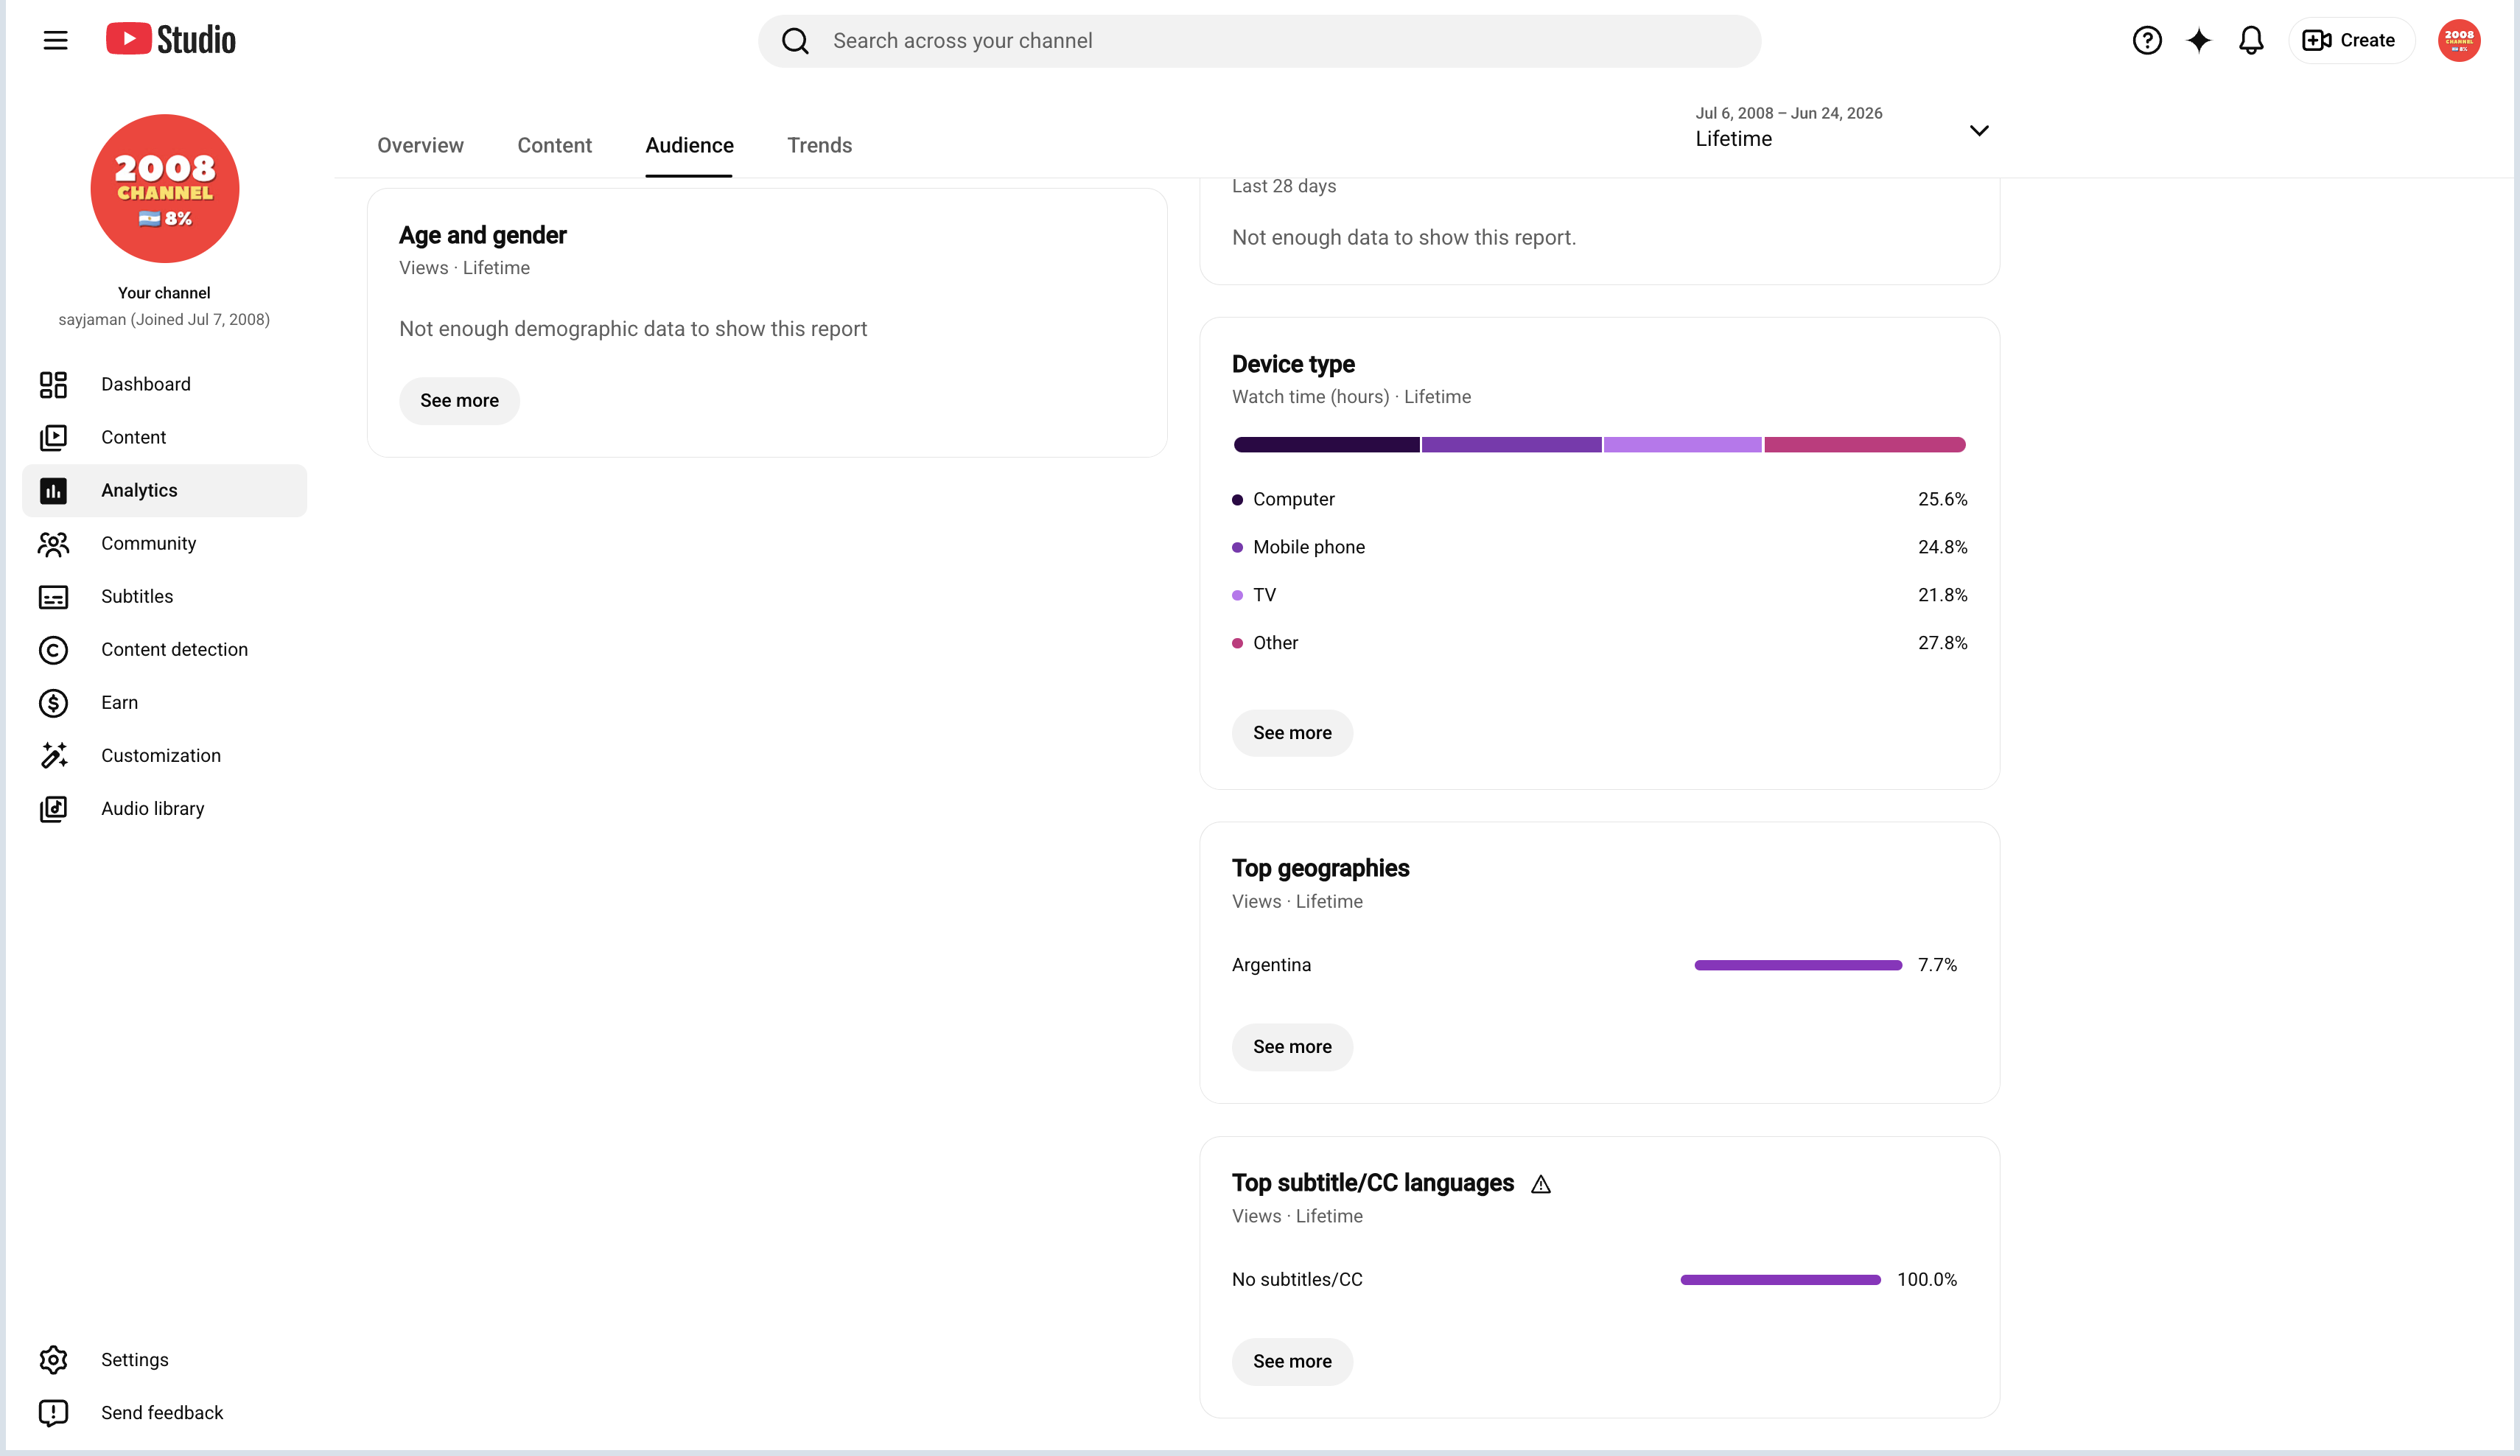Click the Send feedback exclamation icon
Screen dimensions: 2520x1456
[x=53, y=1412]
